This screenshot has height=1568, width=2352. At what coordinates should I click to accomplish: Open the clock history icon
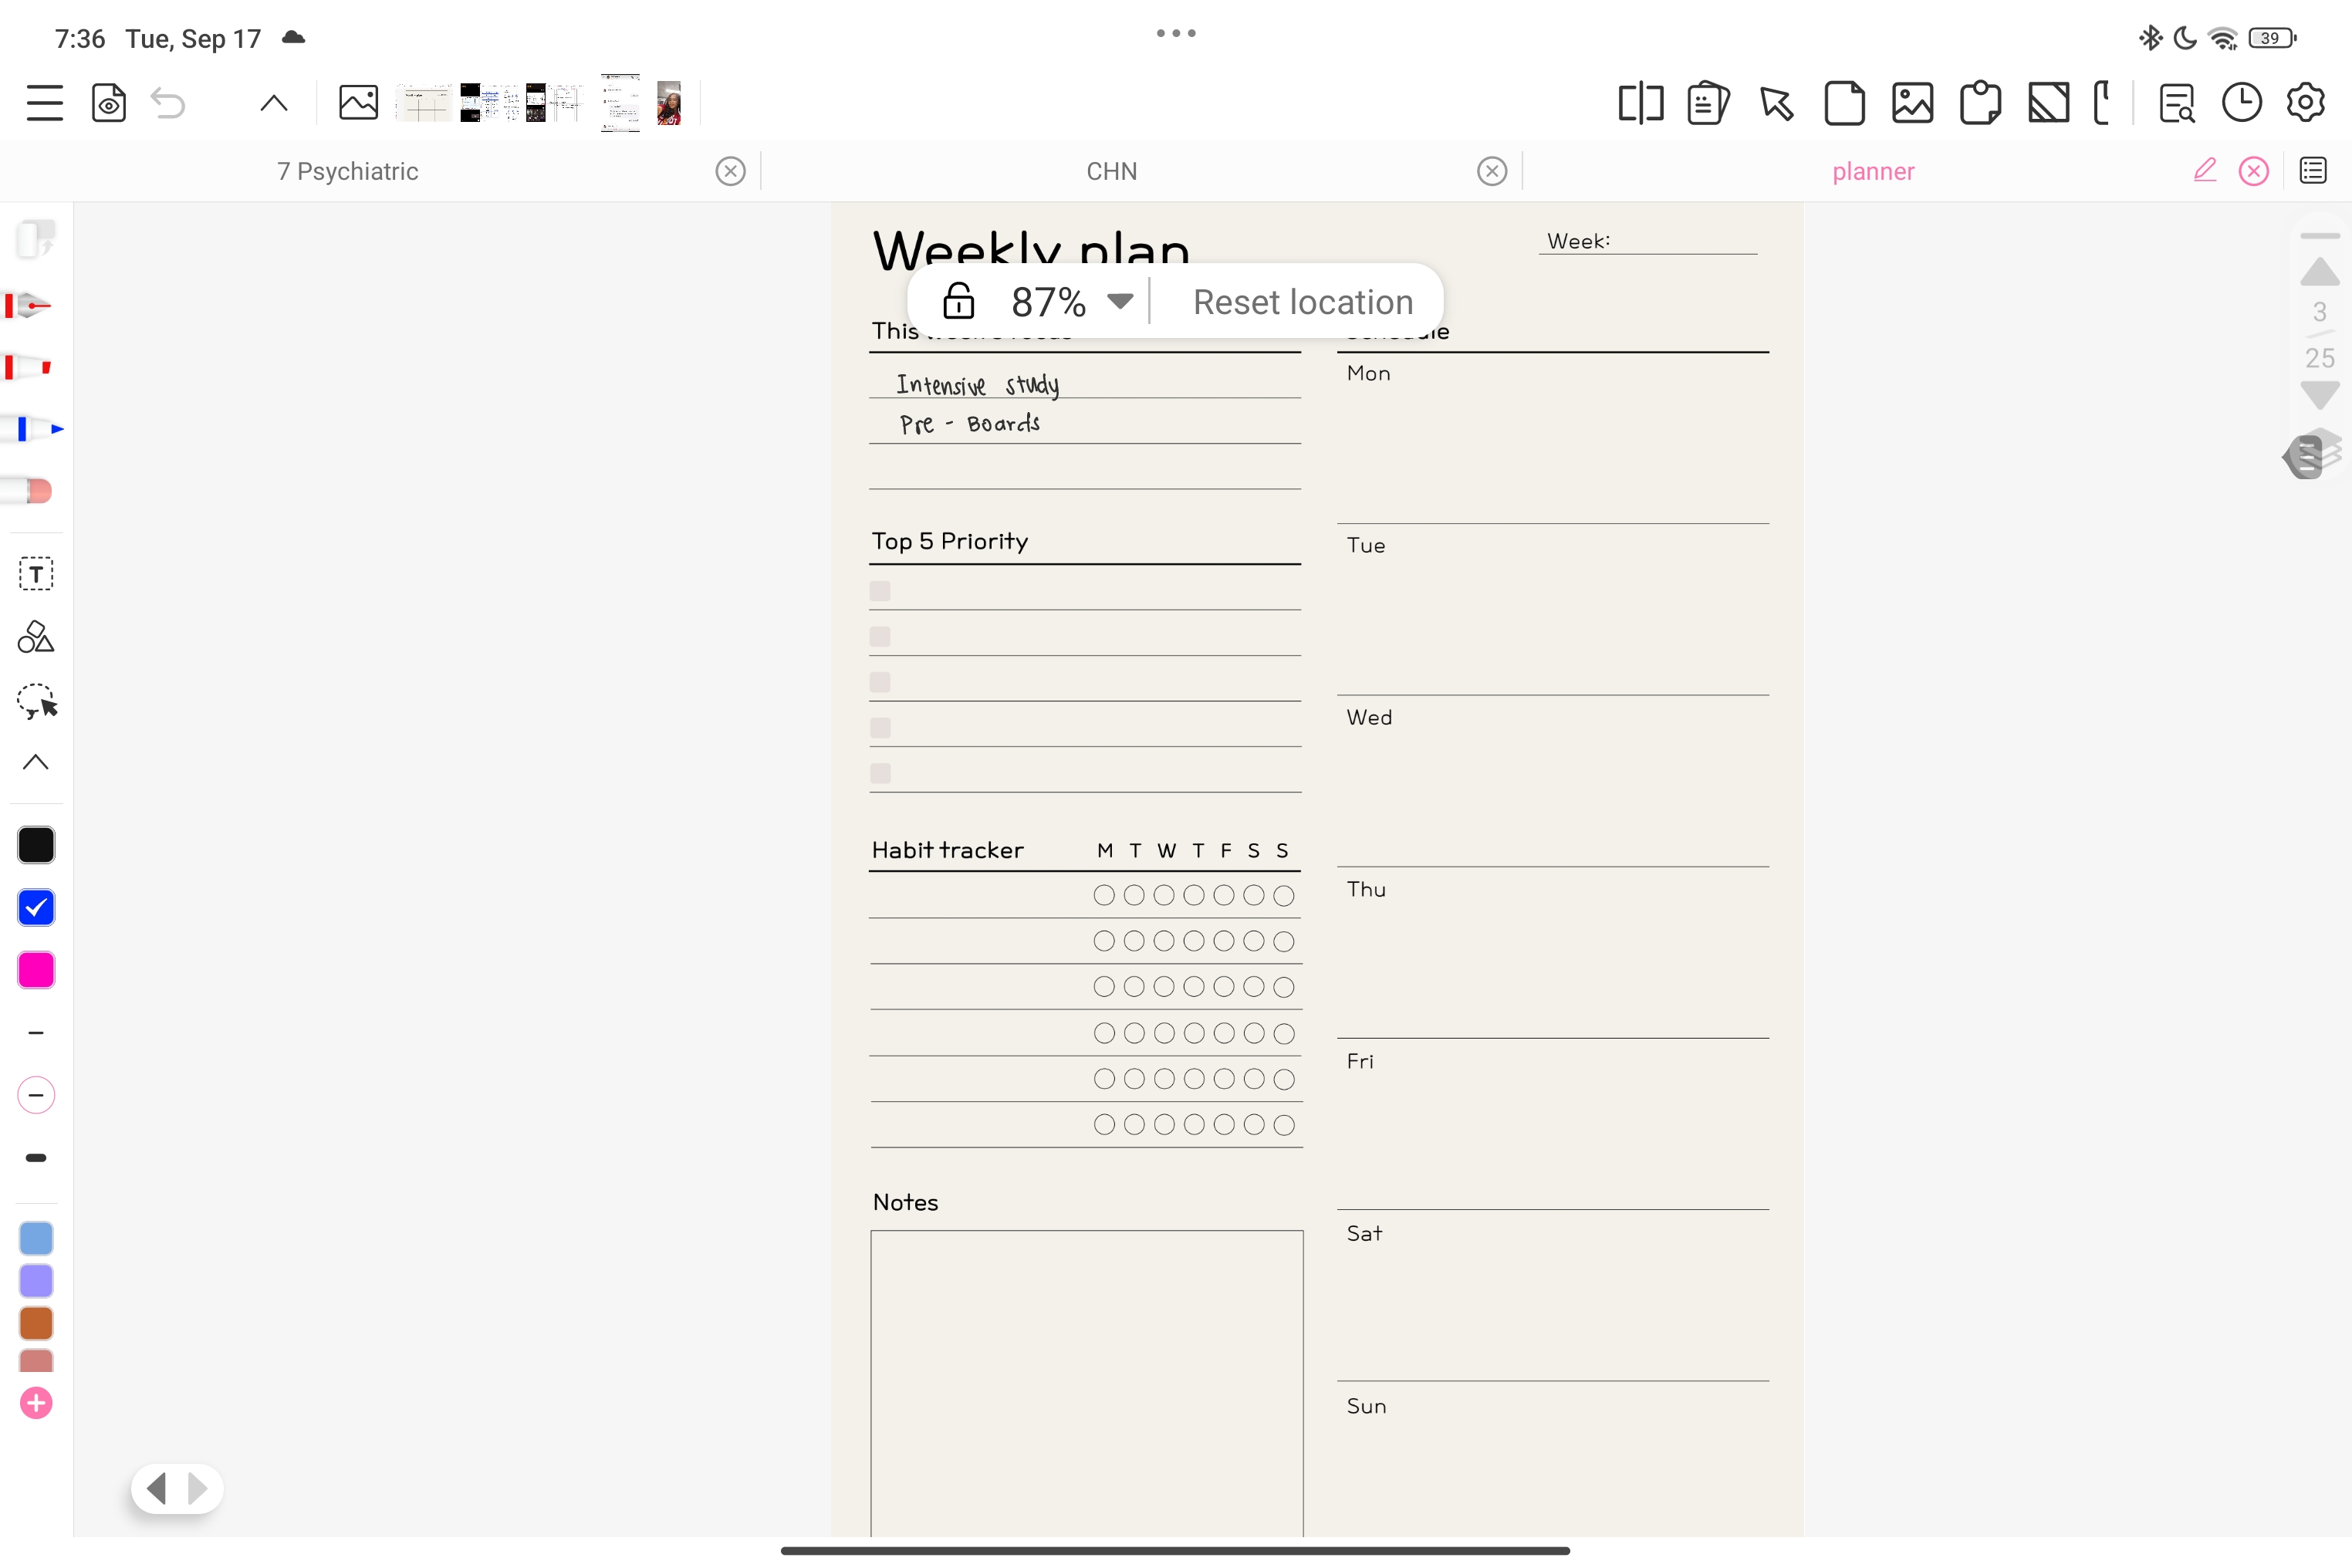(2241, 103)
